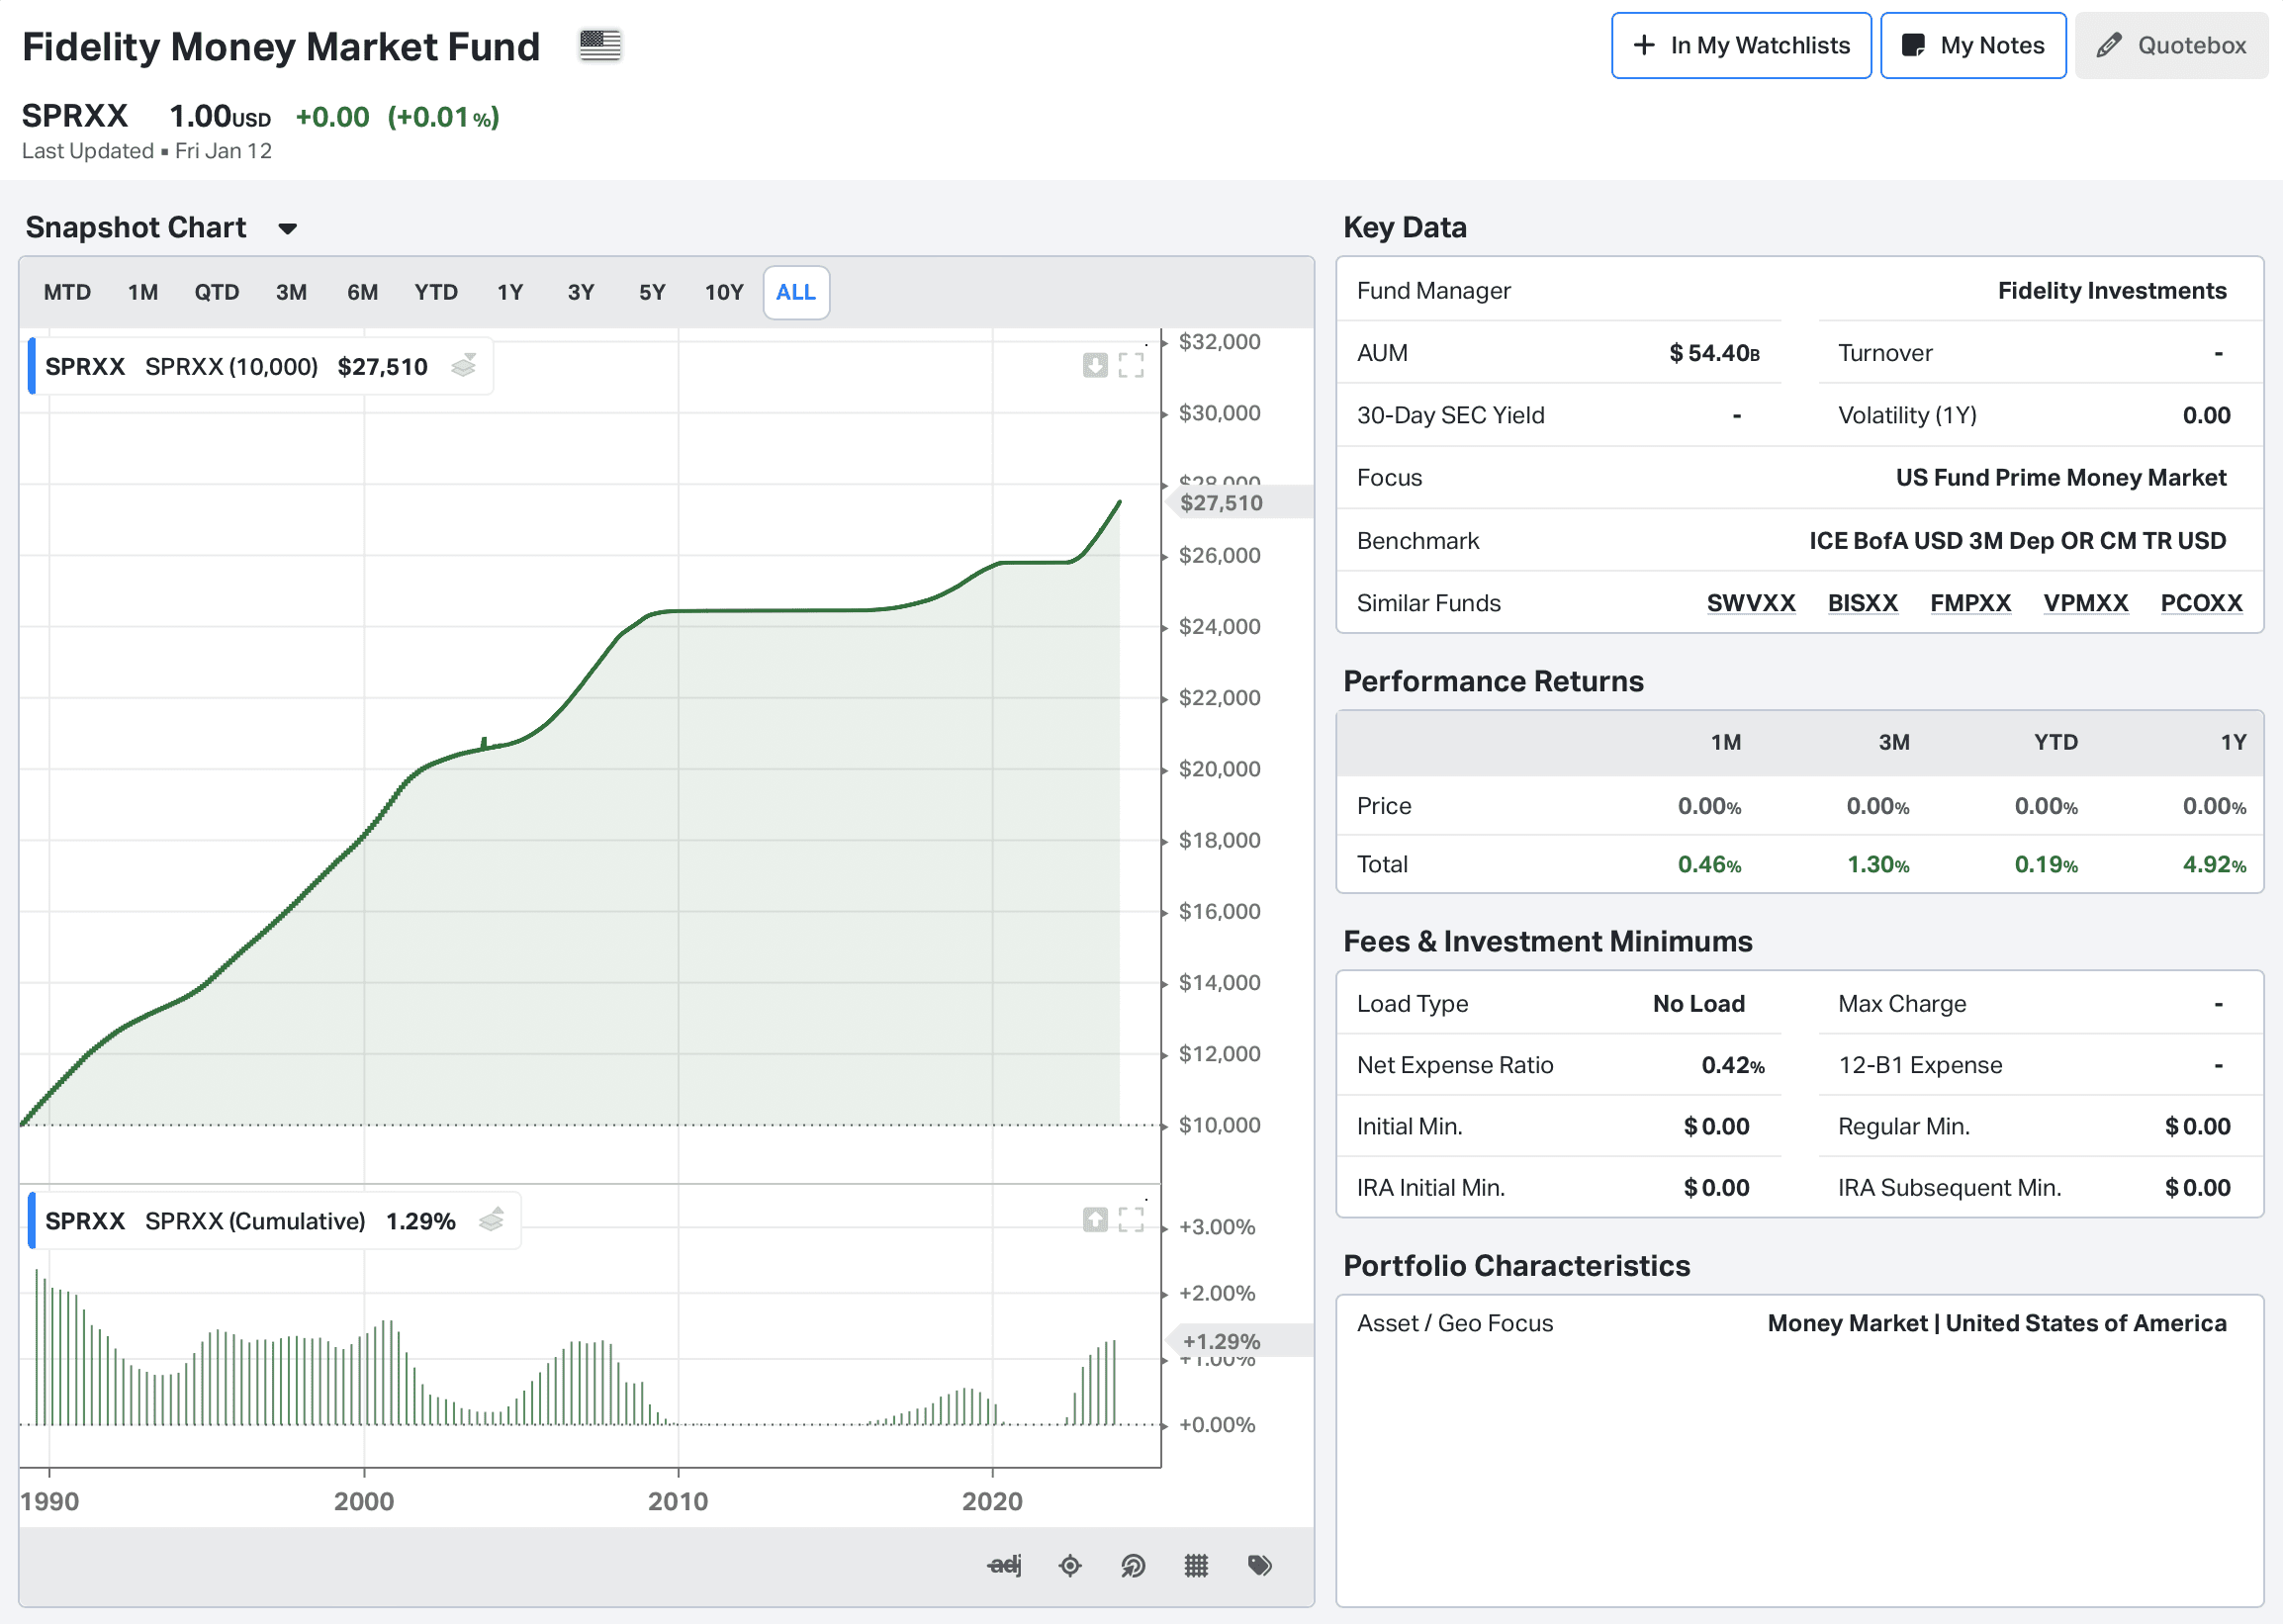Toggle the adjusted prices 'adj' icon
The image size is (2283, 1624).
click(x=1004, y=1565)
